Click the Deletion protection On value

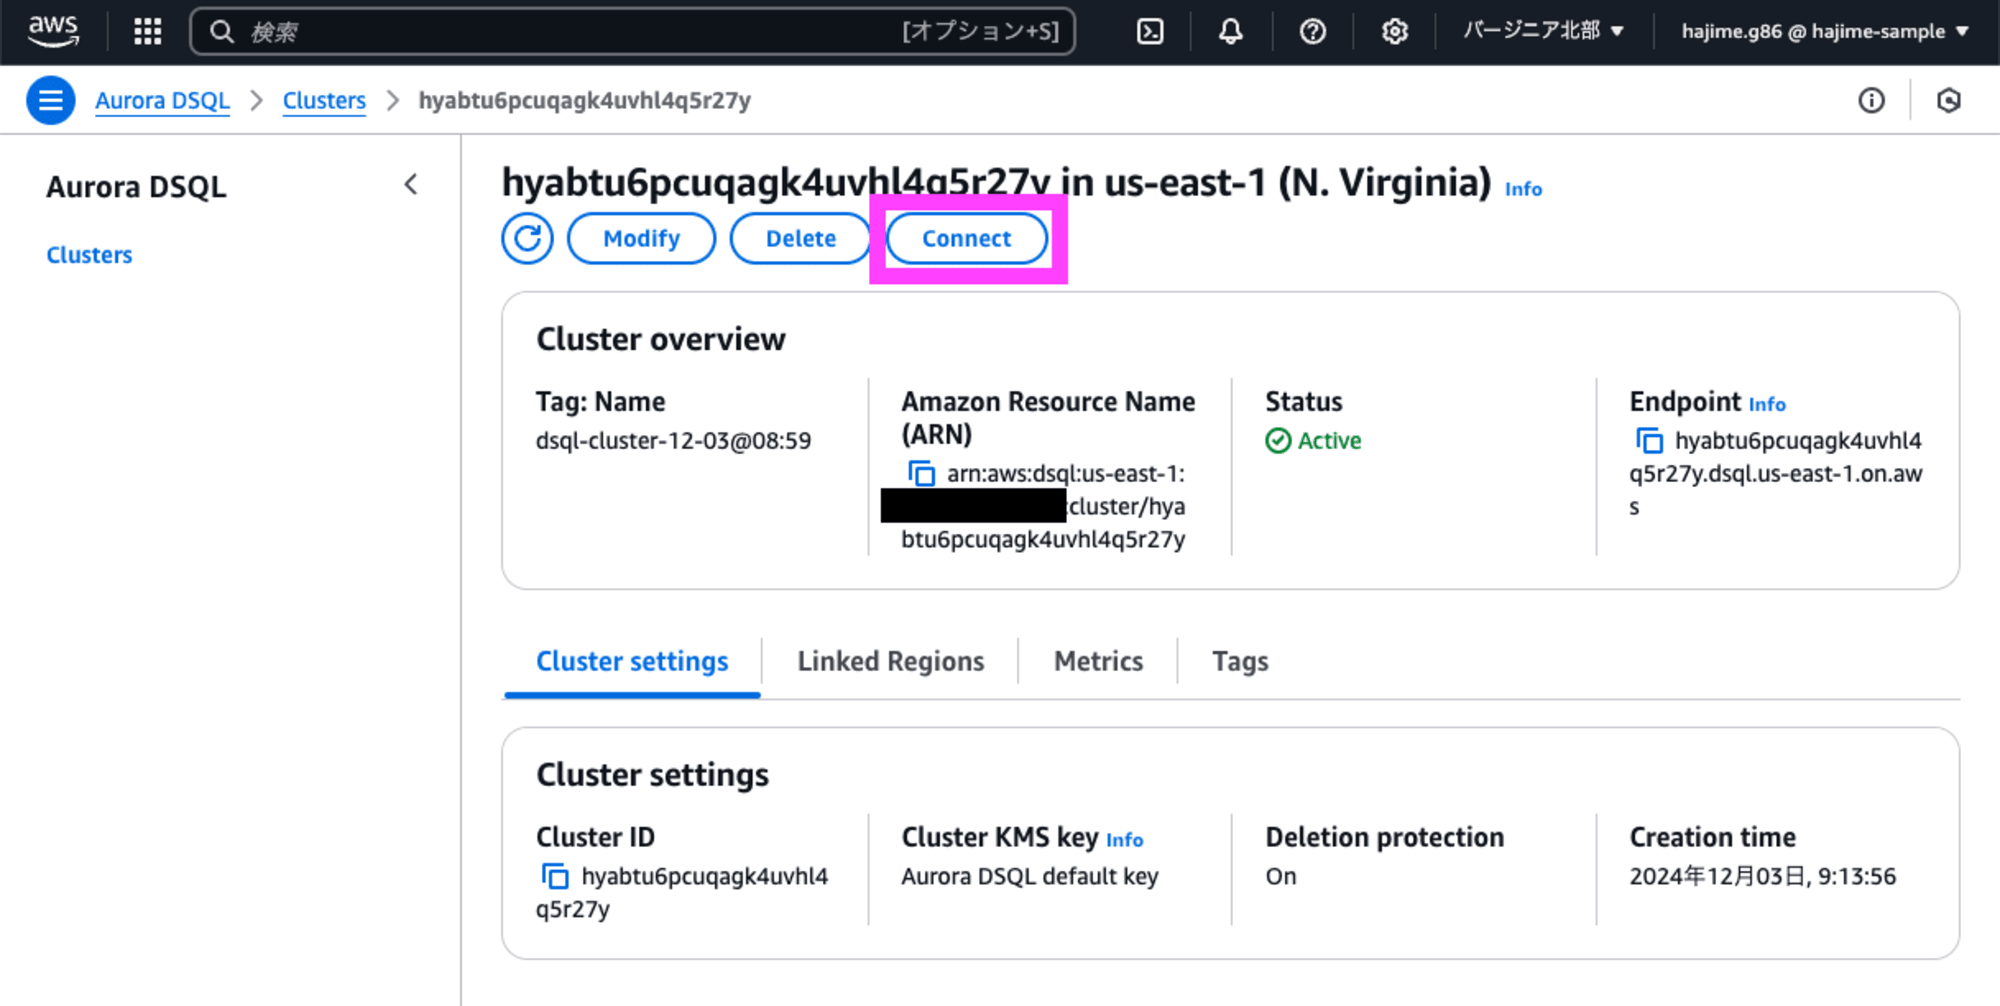coord(1281,876)
